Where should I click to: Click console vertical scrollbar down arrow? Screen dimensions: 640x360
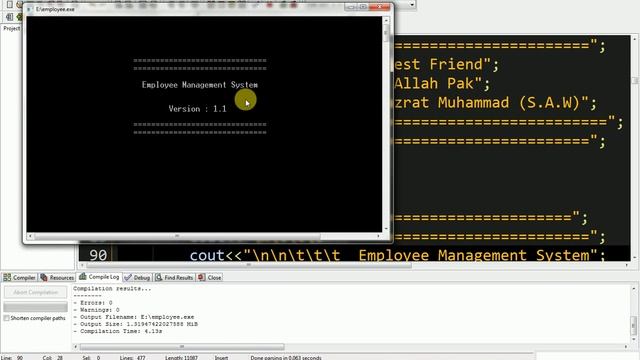click(386, 229)
